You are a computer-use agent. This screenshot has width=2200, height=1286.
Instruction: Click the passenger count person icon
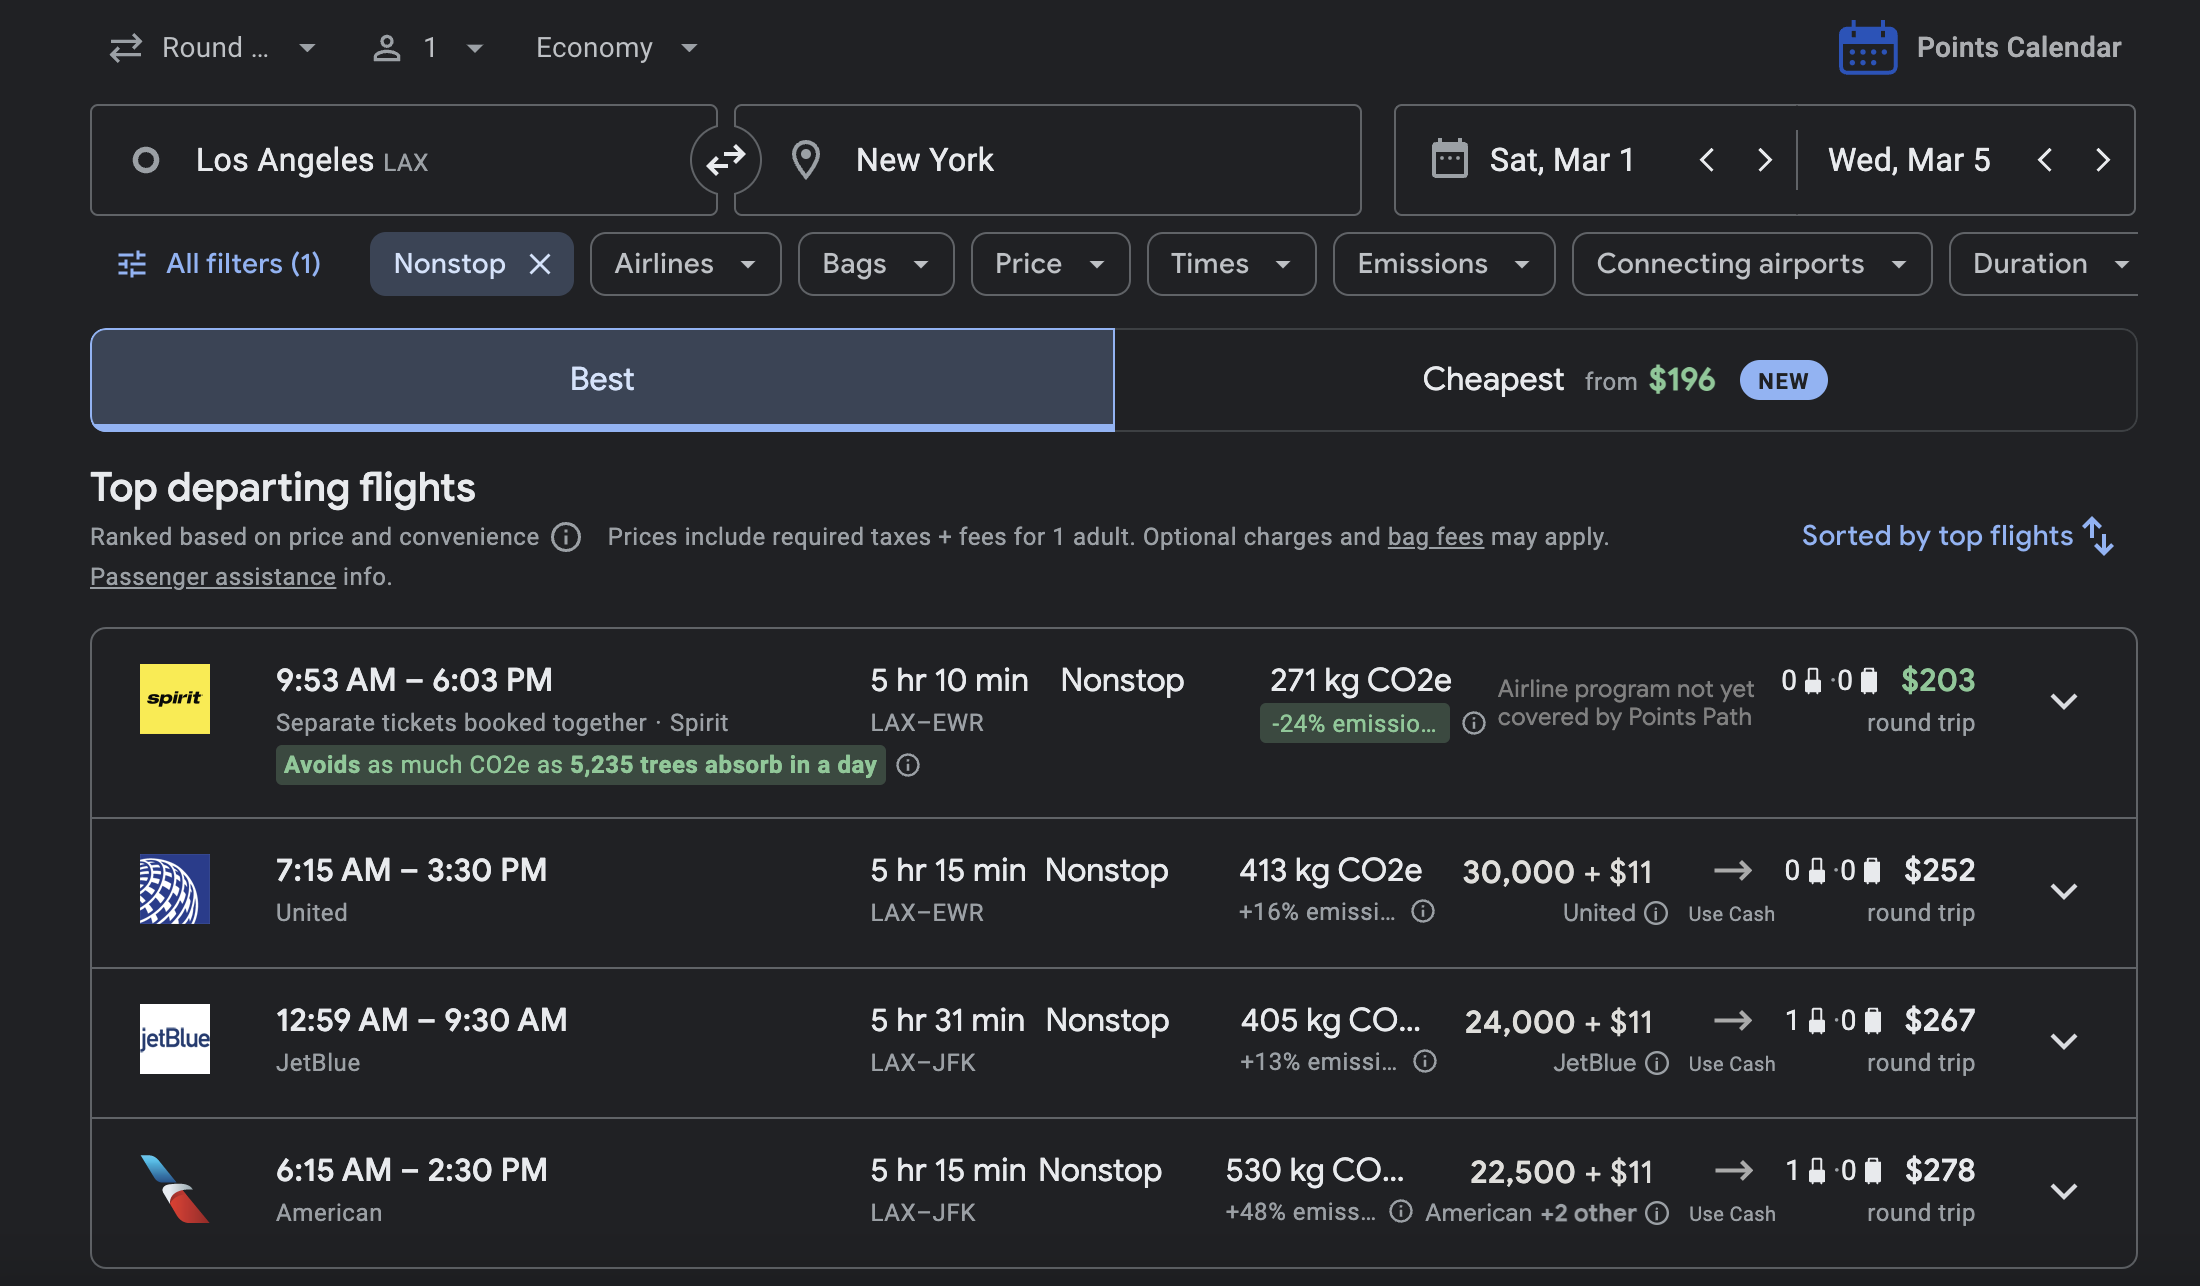[387, 48]
